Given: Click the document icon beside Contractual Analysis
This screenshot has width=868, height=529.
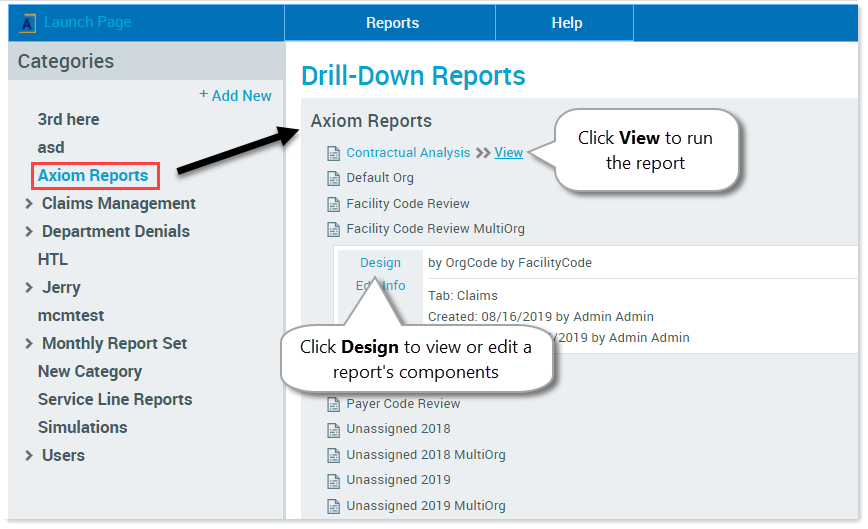Looking at the screenshot, I should (334, 153).
